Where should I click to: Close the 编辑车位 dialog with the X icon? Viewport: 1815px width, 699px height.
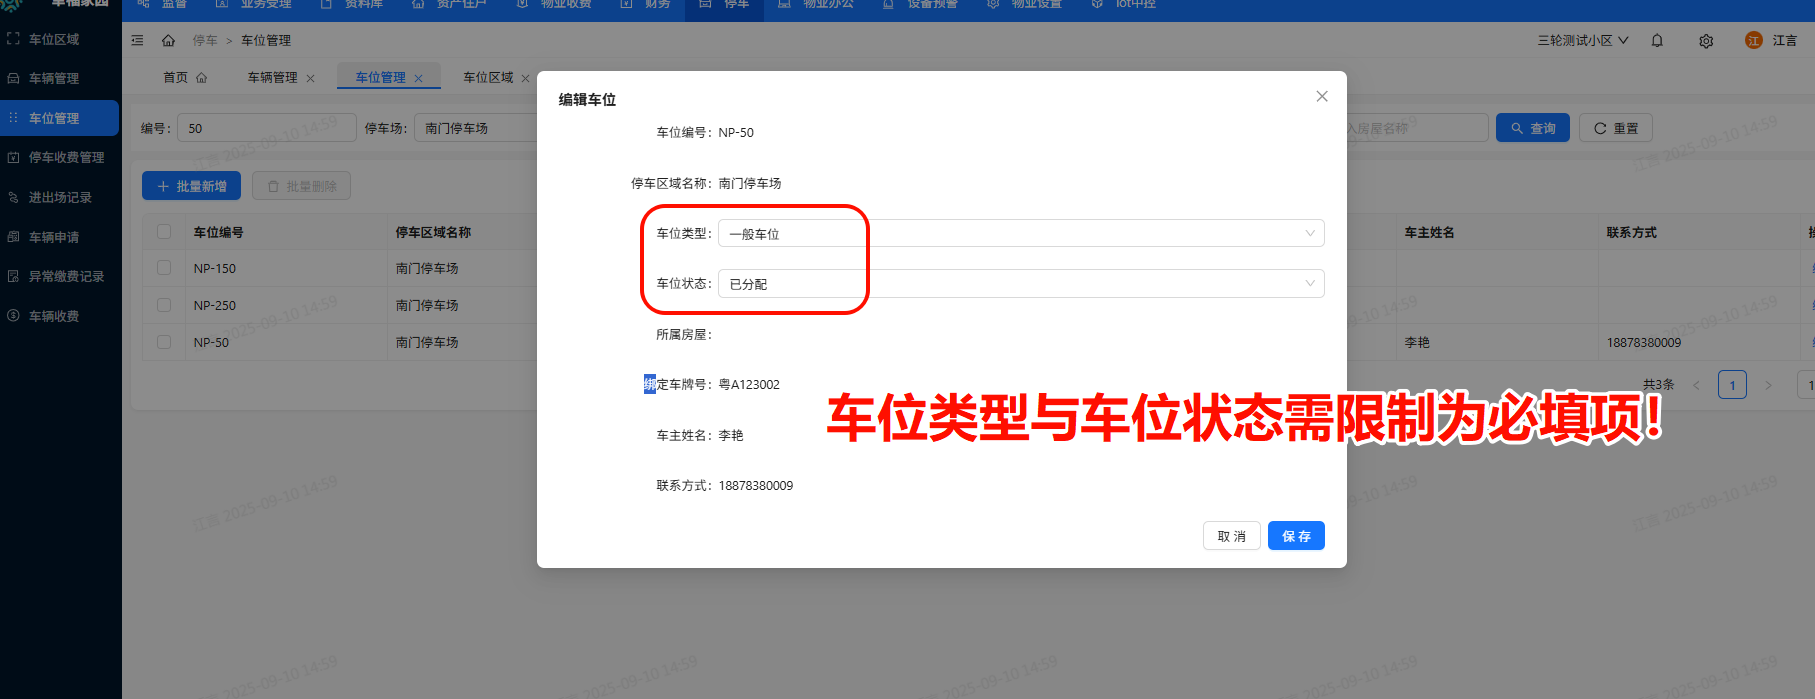[x=1322, y=96]
